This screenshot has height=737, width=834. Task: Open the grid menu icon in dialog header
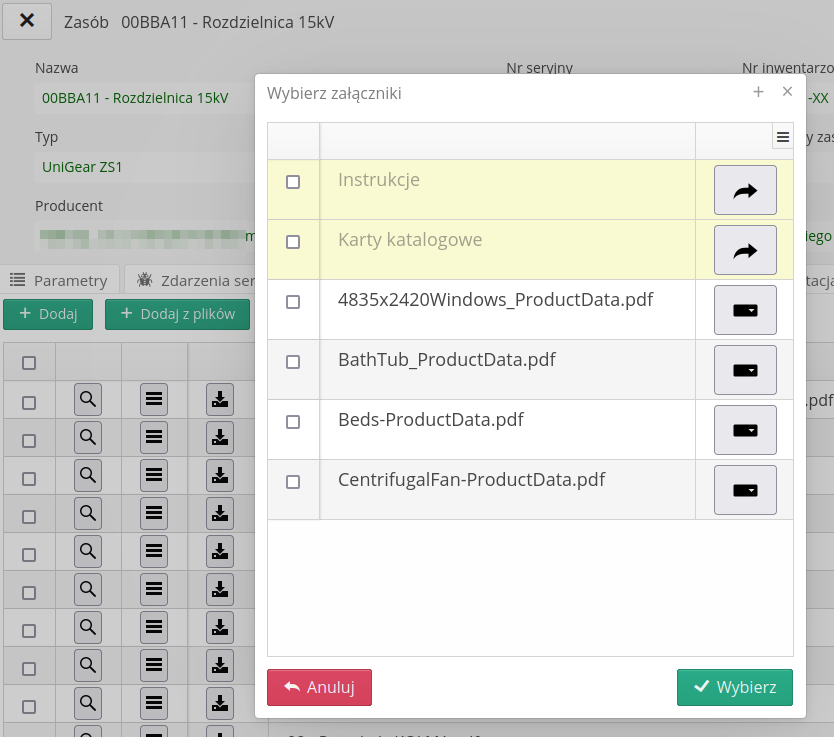point(783,138)
